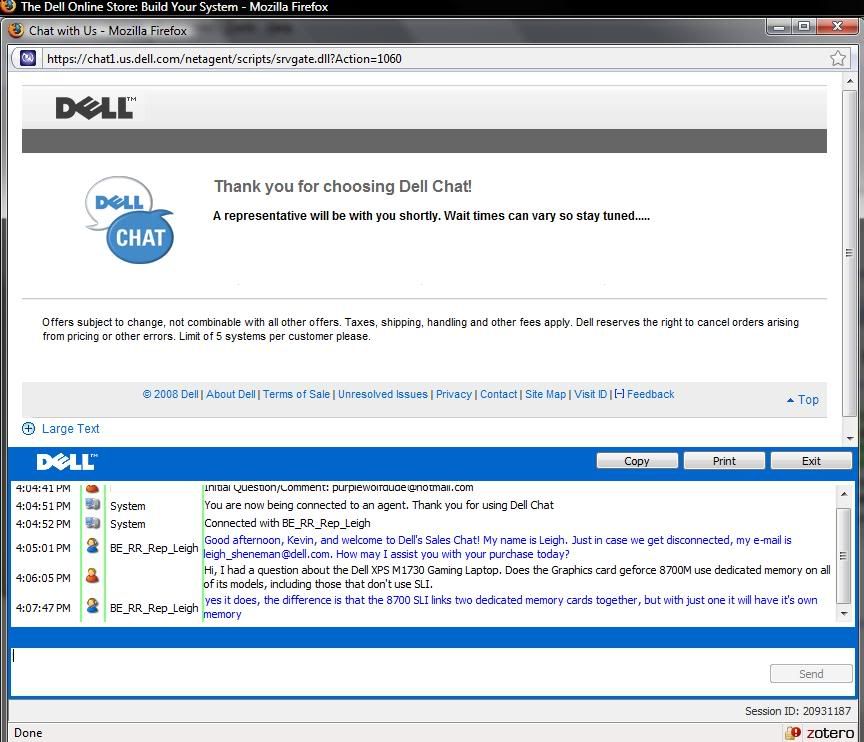The height and width of the screenshot is (742, 864).
Task: Exit the Dell chat session
Action: (811, 461)
